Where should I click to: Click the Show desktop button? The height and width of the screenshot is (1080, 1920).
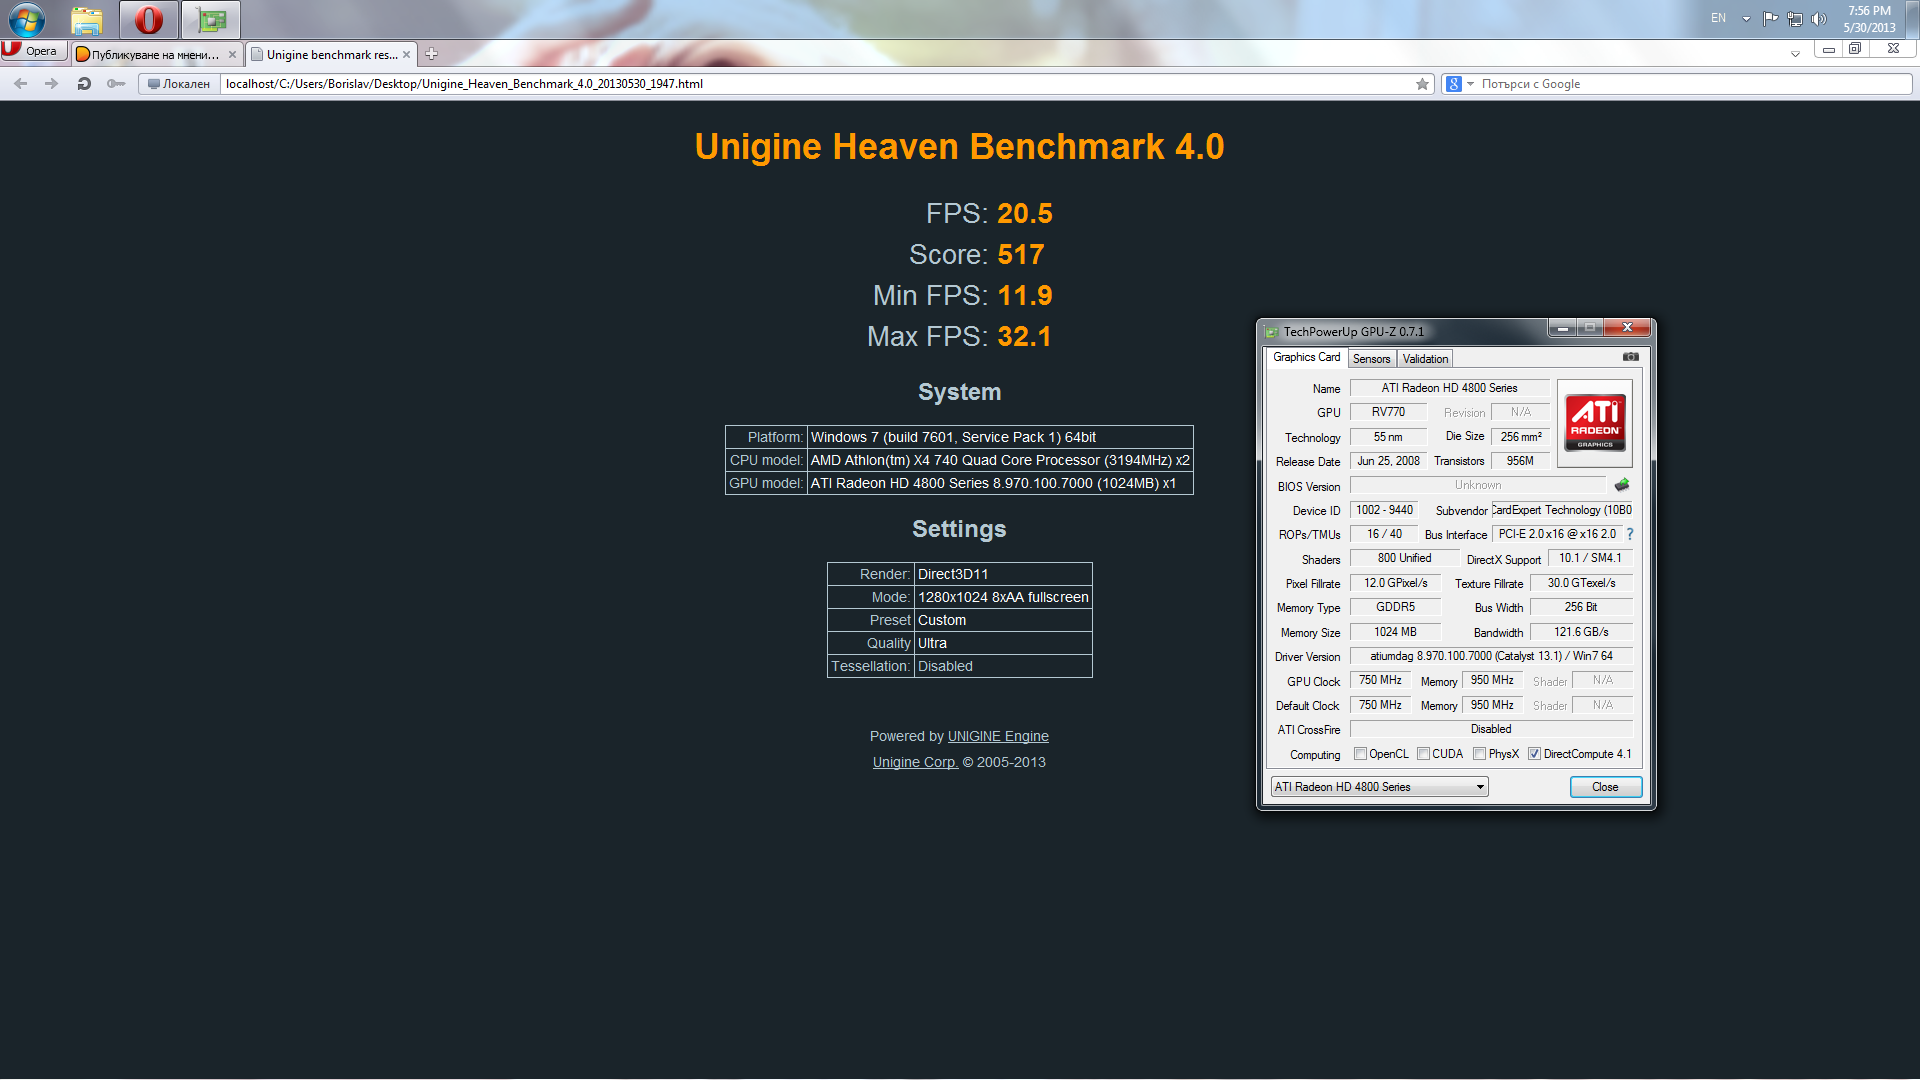[1912, 19]
